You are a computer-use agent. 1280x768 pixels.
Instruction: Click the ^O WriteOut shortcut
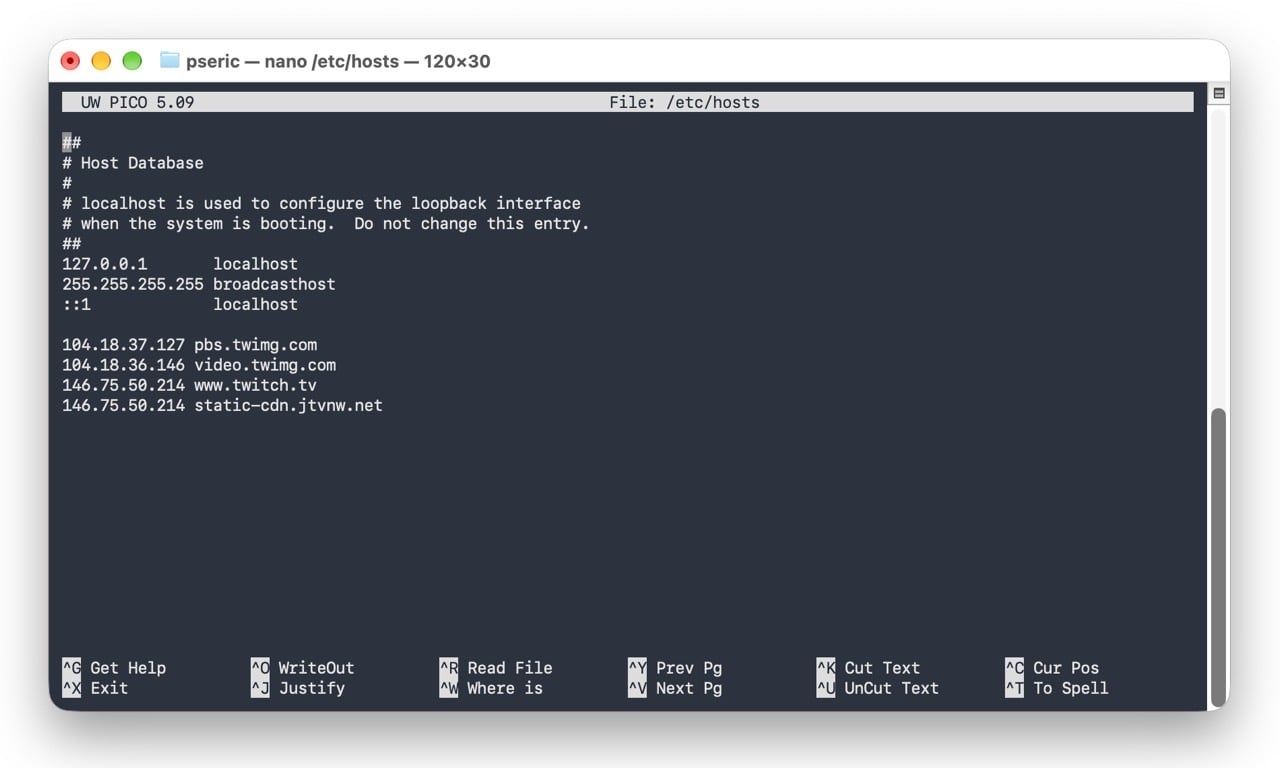click(x=302, y=668)
